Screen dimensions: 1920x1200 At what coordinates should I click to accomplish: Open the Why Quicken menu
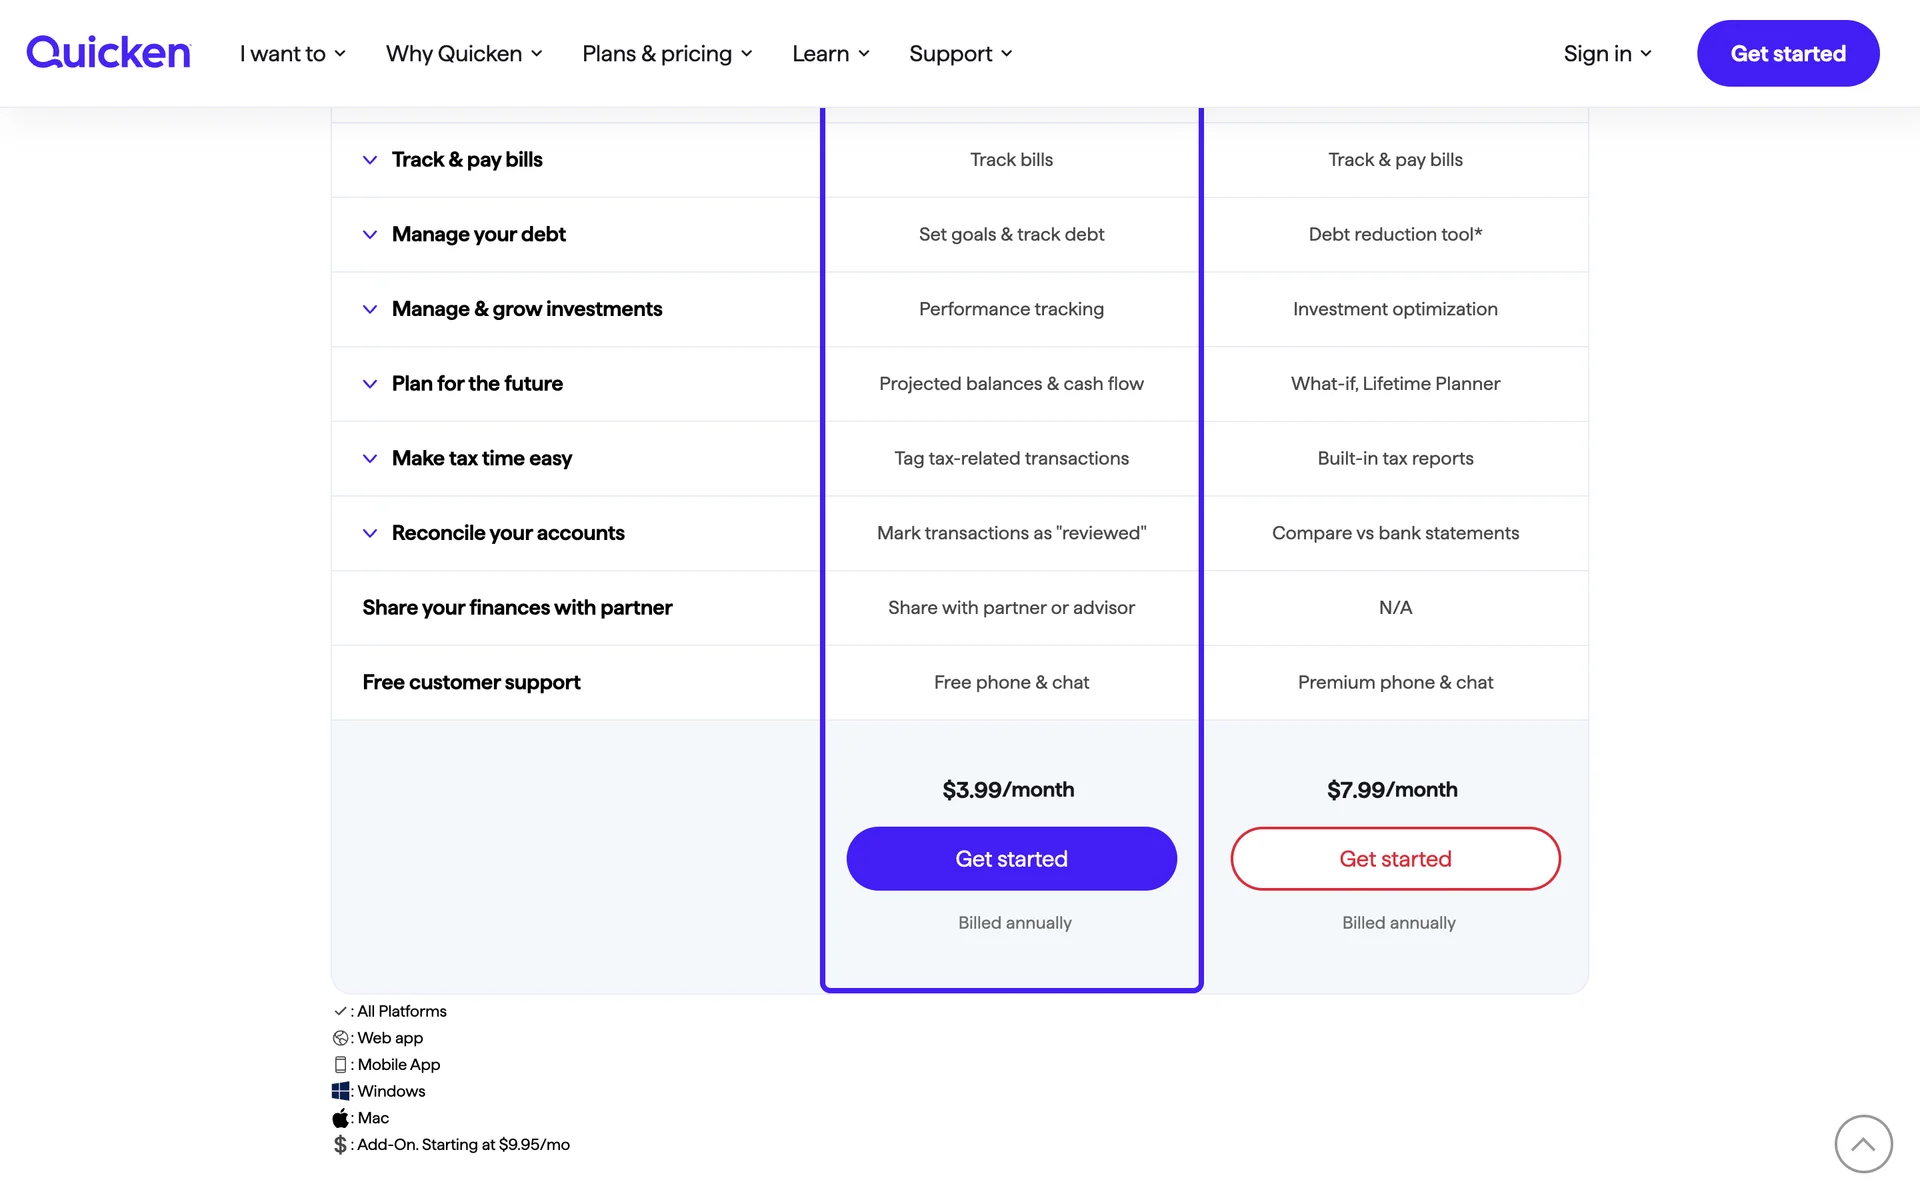[x=464, y=54]
